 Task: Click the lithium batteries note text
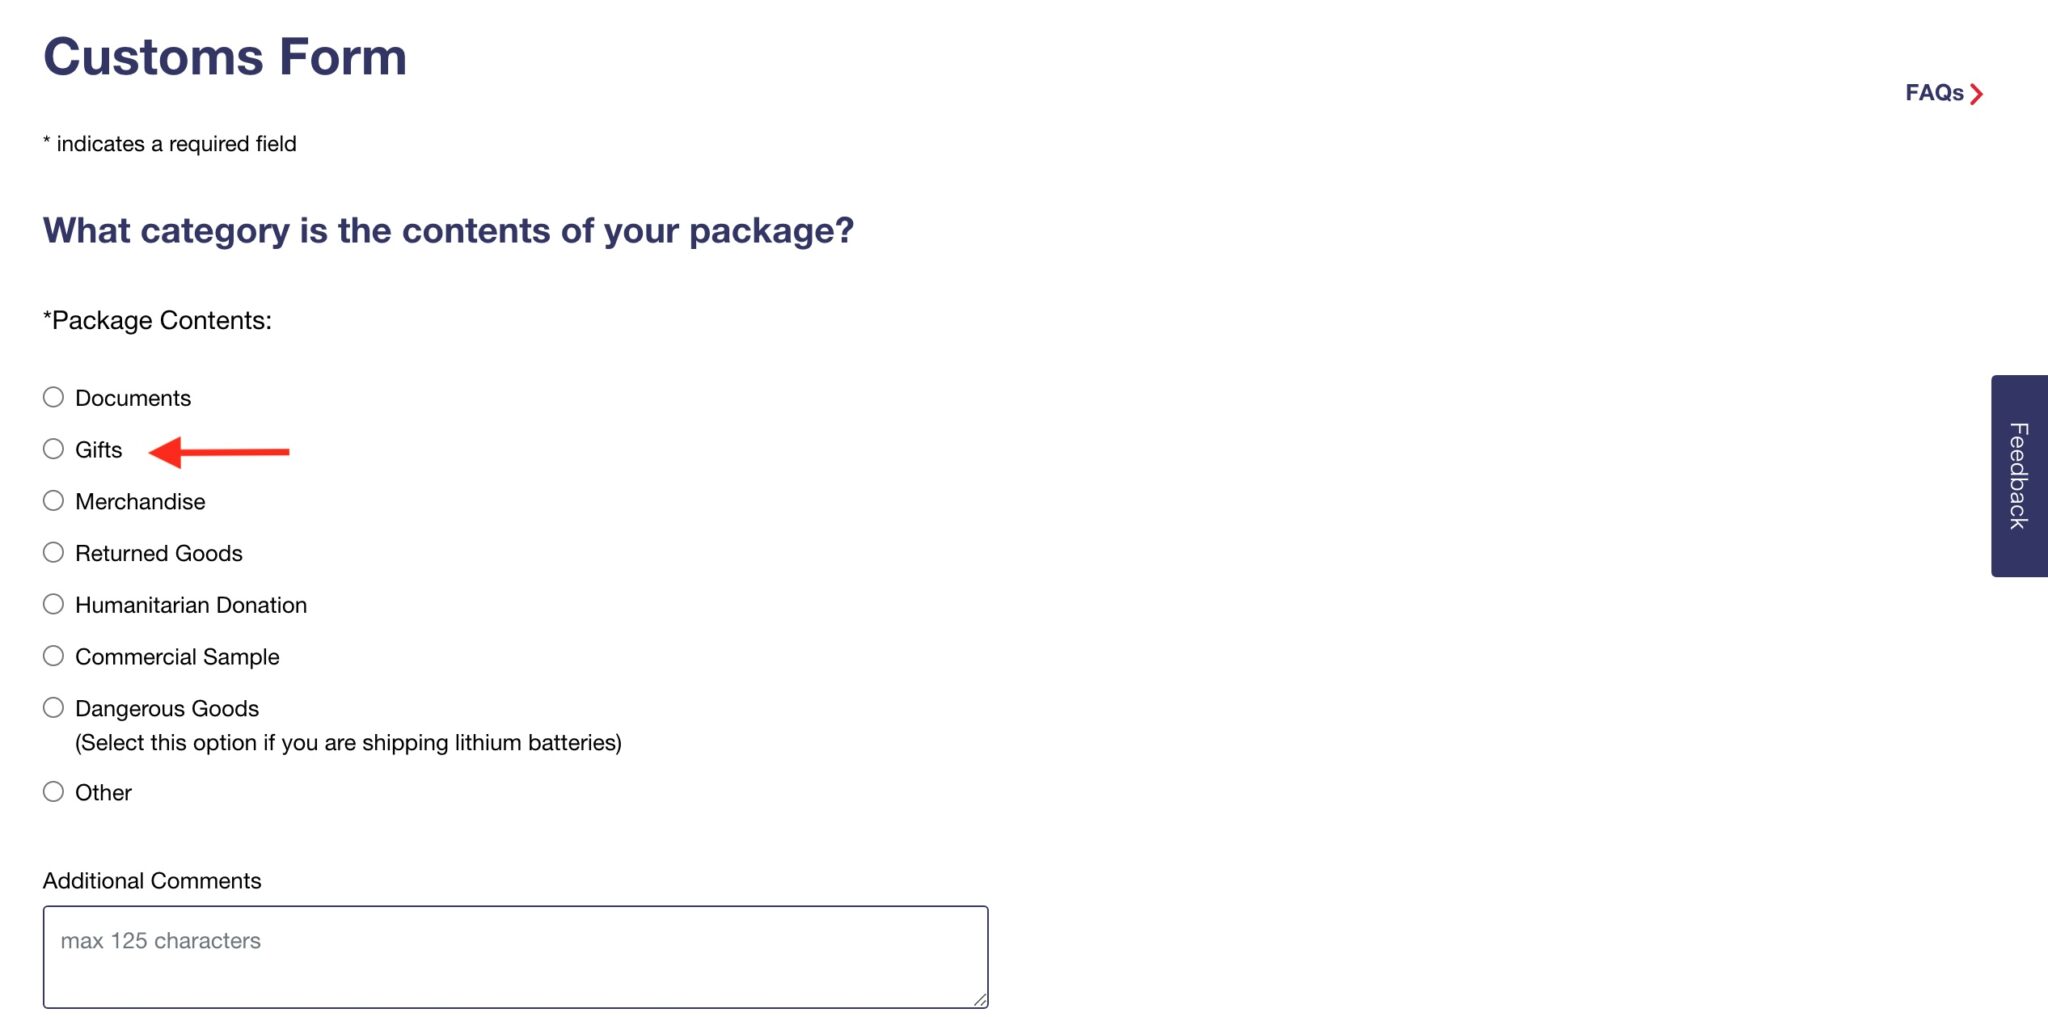click(348, 743)
